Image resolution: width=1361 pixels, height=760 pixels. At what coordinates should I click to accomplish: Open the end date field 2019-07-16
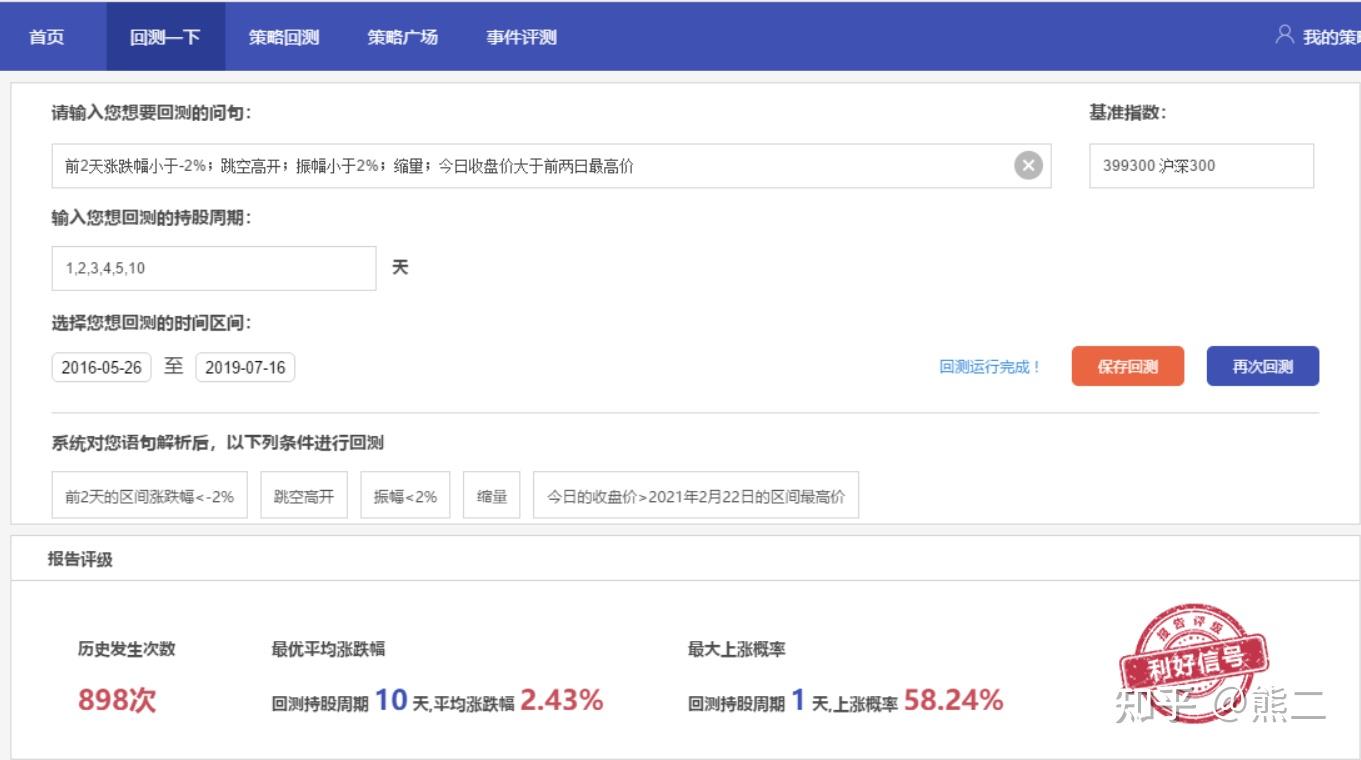point(245,367)
